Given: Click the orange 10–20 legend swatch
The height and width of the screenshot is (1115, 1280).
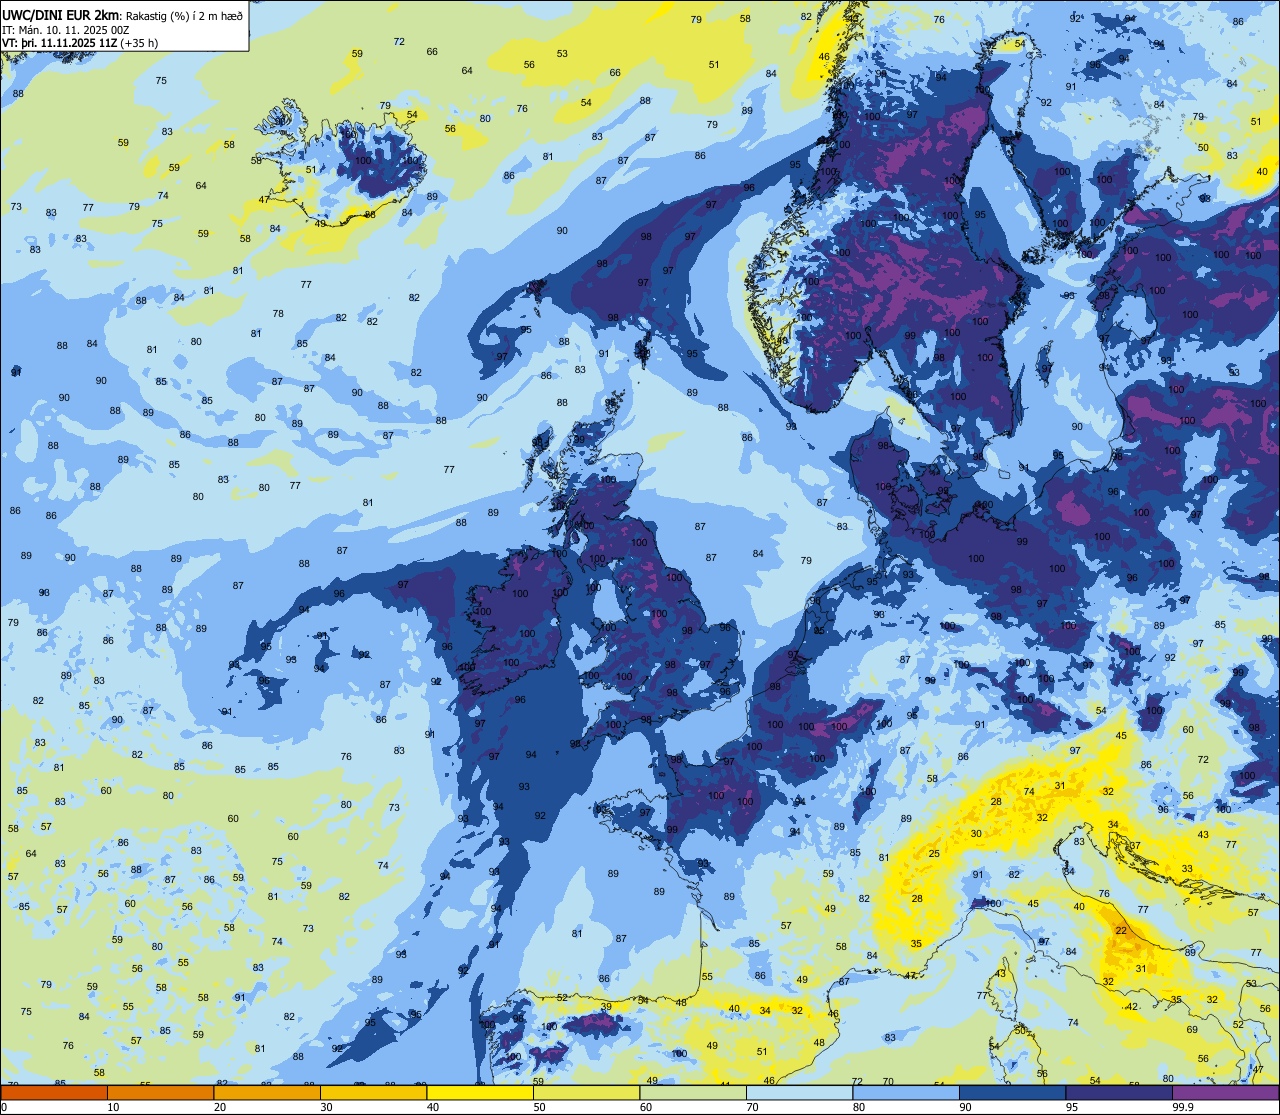Looking at the screenshot, I should pyautogui.click(x=160, y=1093).
